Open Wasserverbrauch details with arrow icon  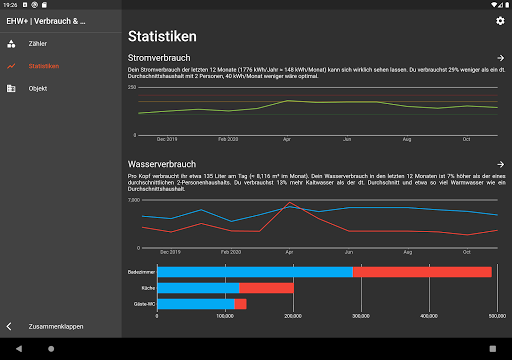[x=500, y=164]
